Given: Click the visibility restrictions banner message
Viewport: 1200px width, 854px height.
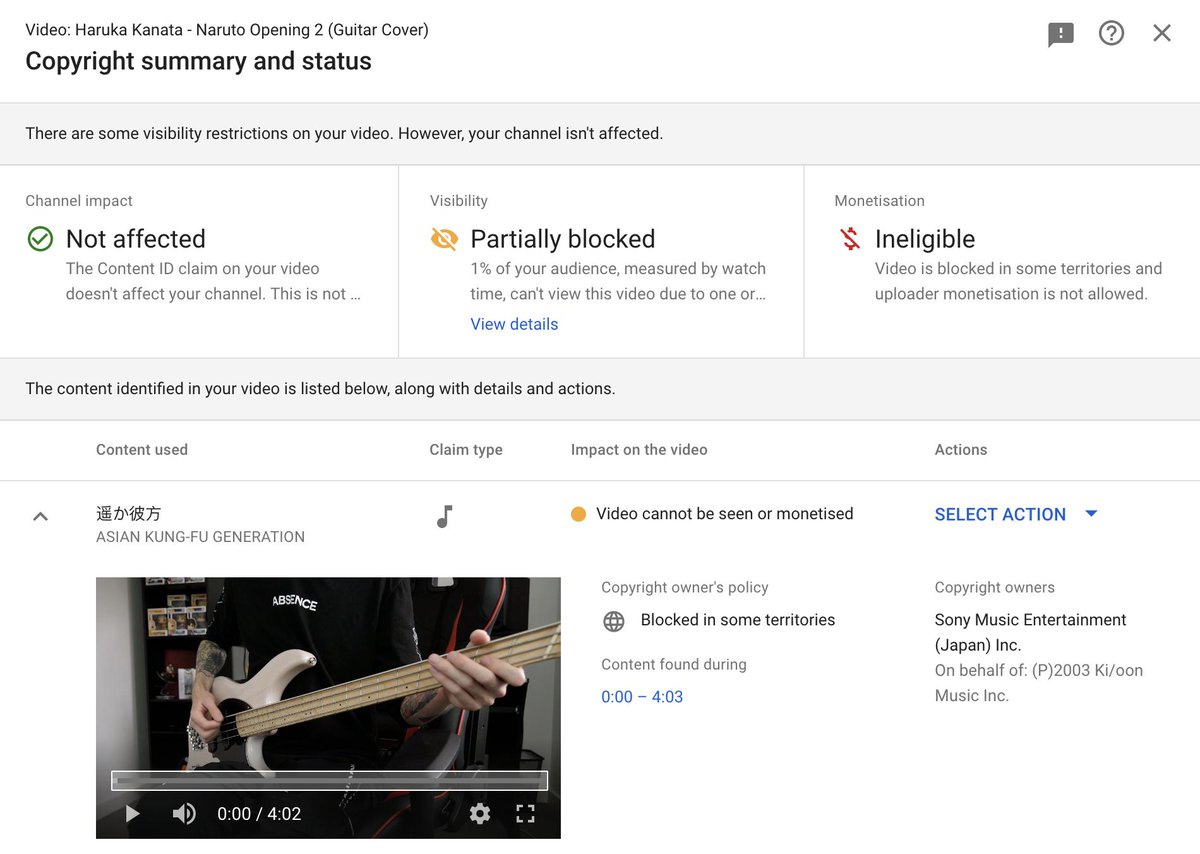Looking at the screenshot, I should (x=344, y=133).
